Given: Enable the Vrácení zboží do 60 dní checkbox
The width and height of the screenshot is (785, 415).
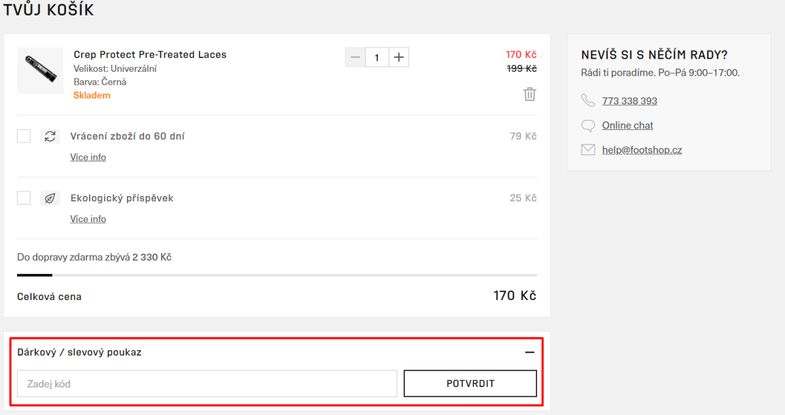Looking at the screenshot, I should pyautogui.click(x=24, y=136).
